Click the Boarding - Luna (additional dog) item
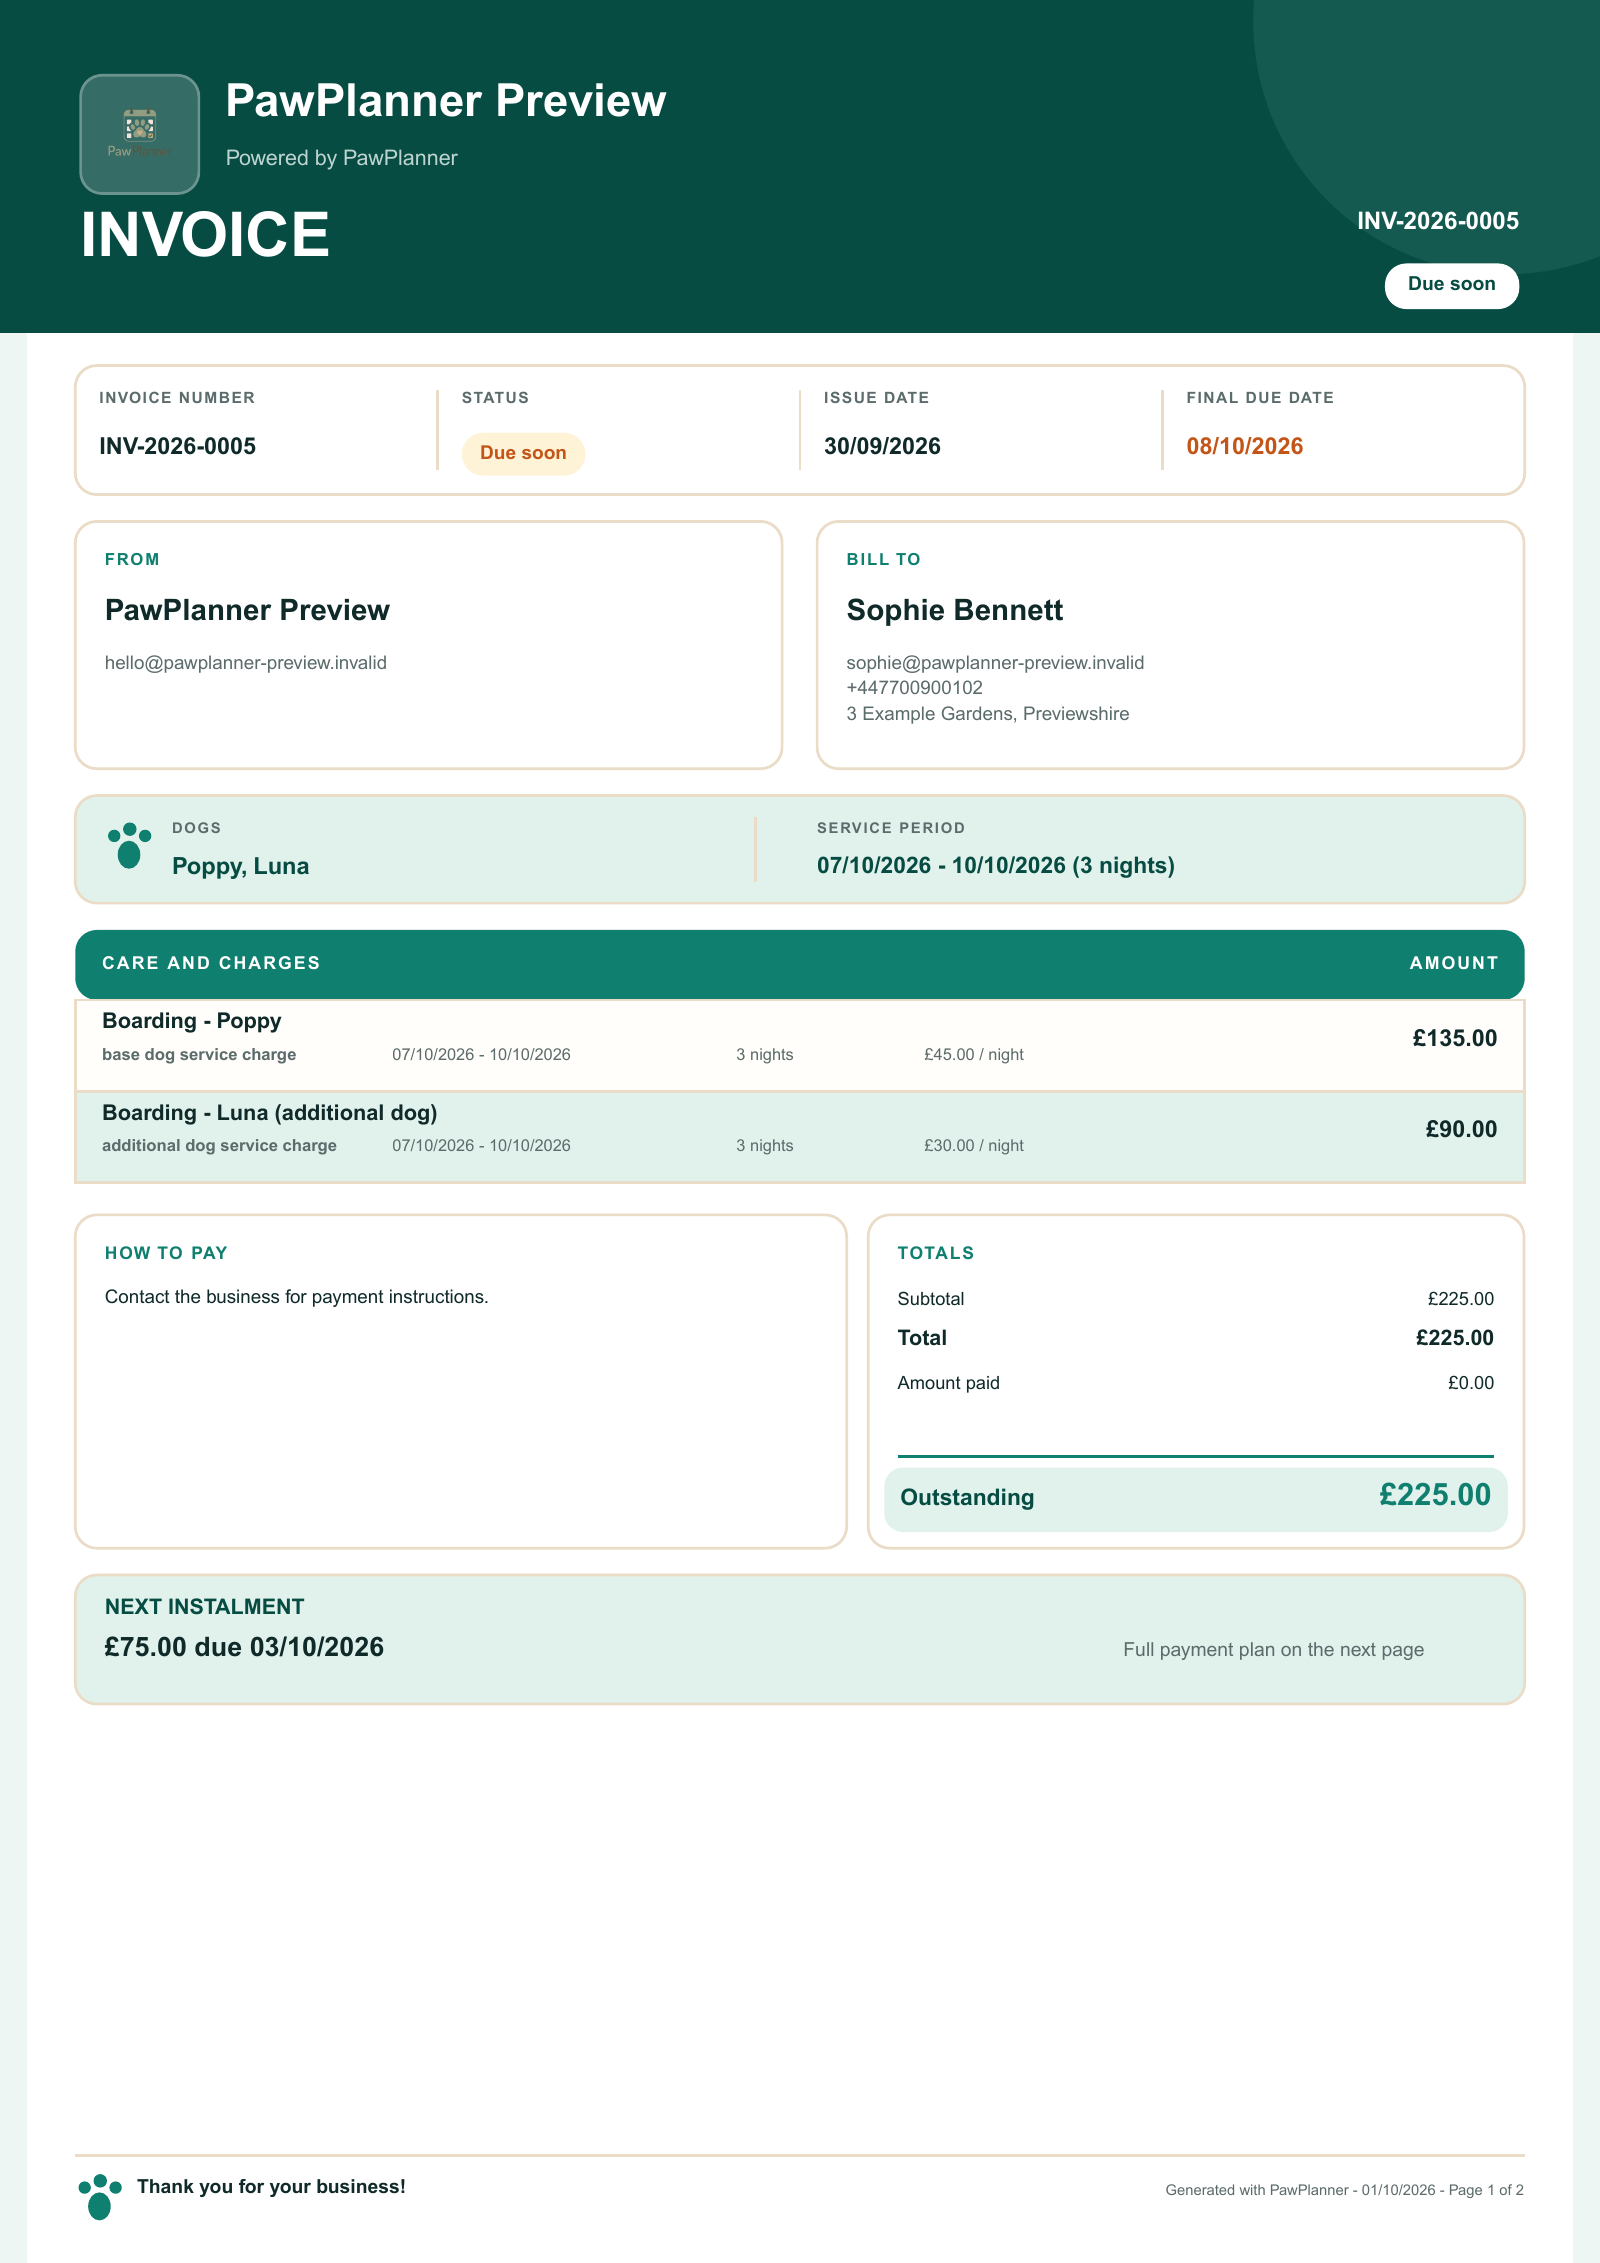Viewport: 1600px width, 2263px height. [800, 1137]
